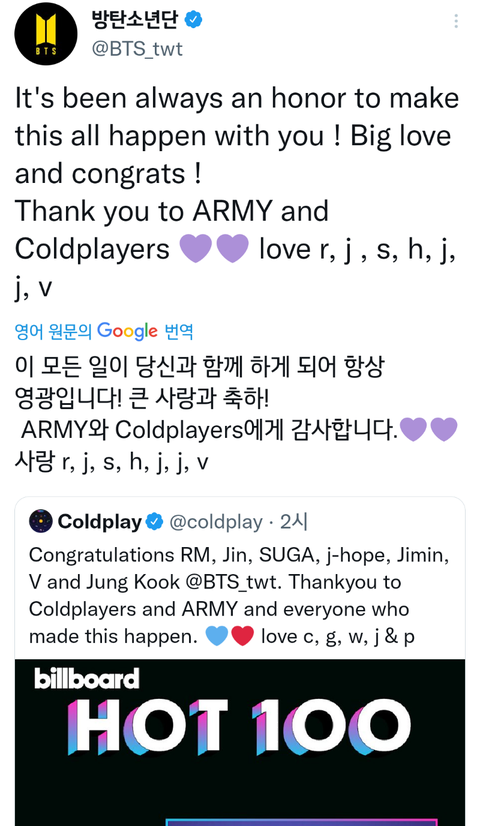This screenshot has height=826, width=480.
Task: Select the original English tweet text
Action: tap(237, 193)
